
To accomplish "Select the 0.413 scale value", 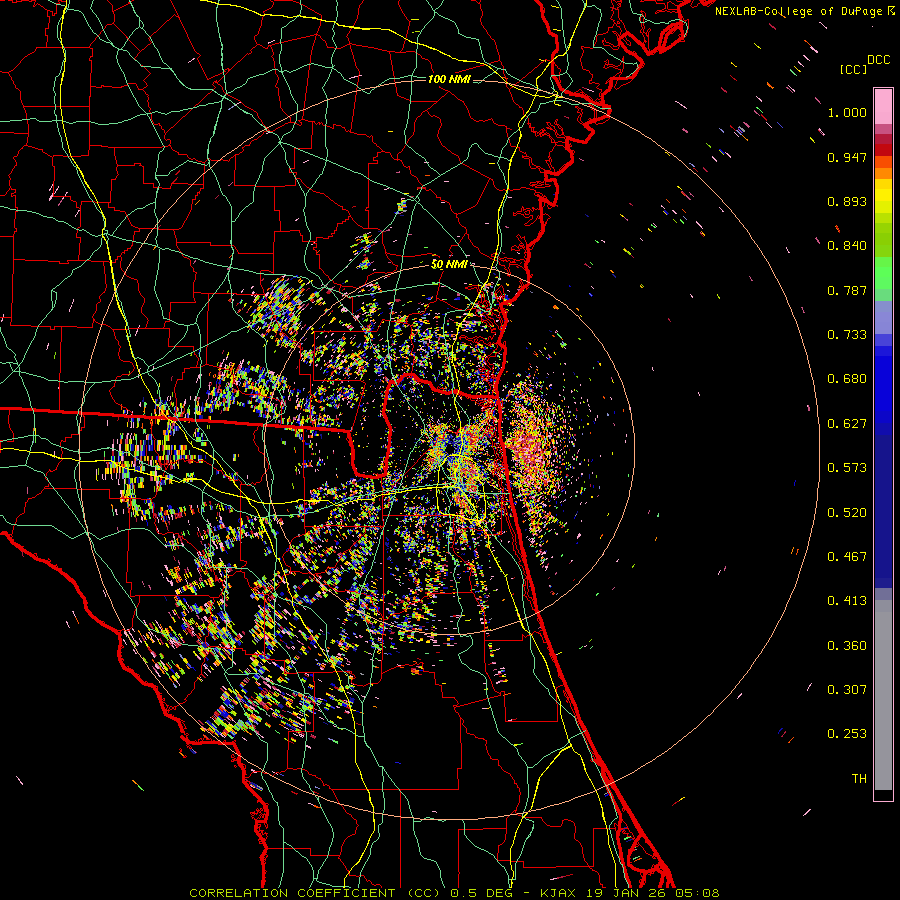I will [x=847, y=601].
